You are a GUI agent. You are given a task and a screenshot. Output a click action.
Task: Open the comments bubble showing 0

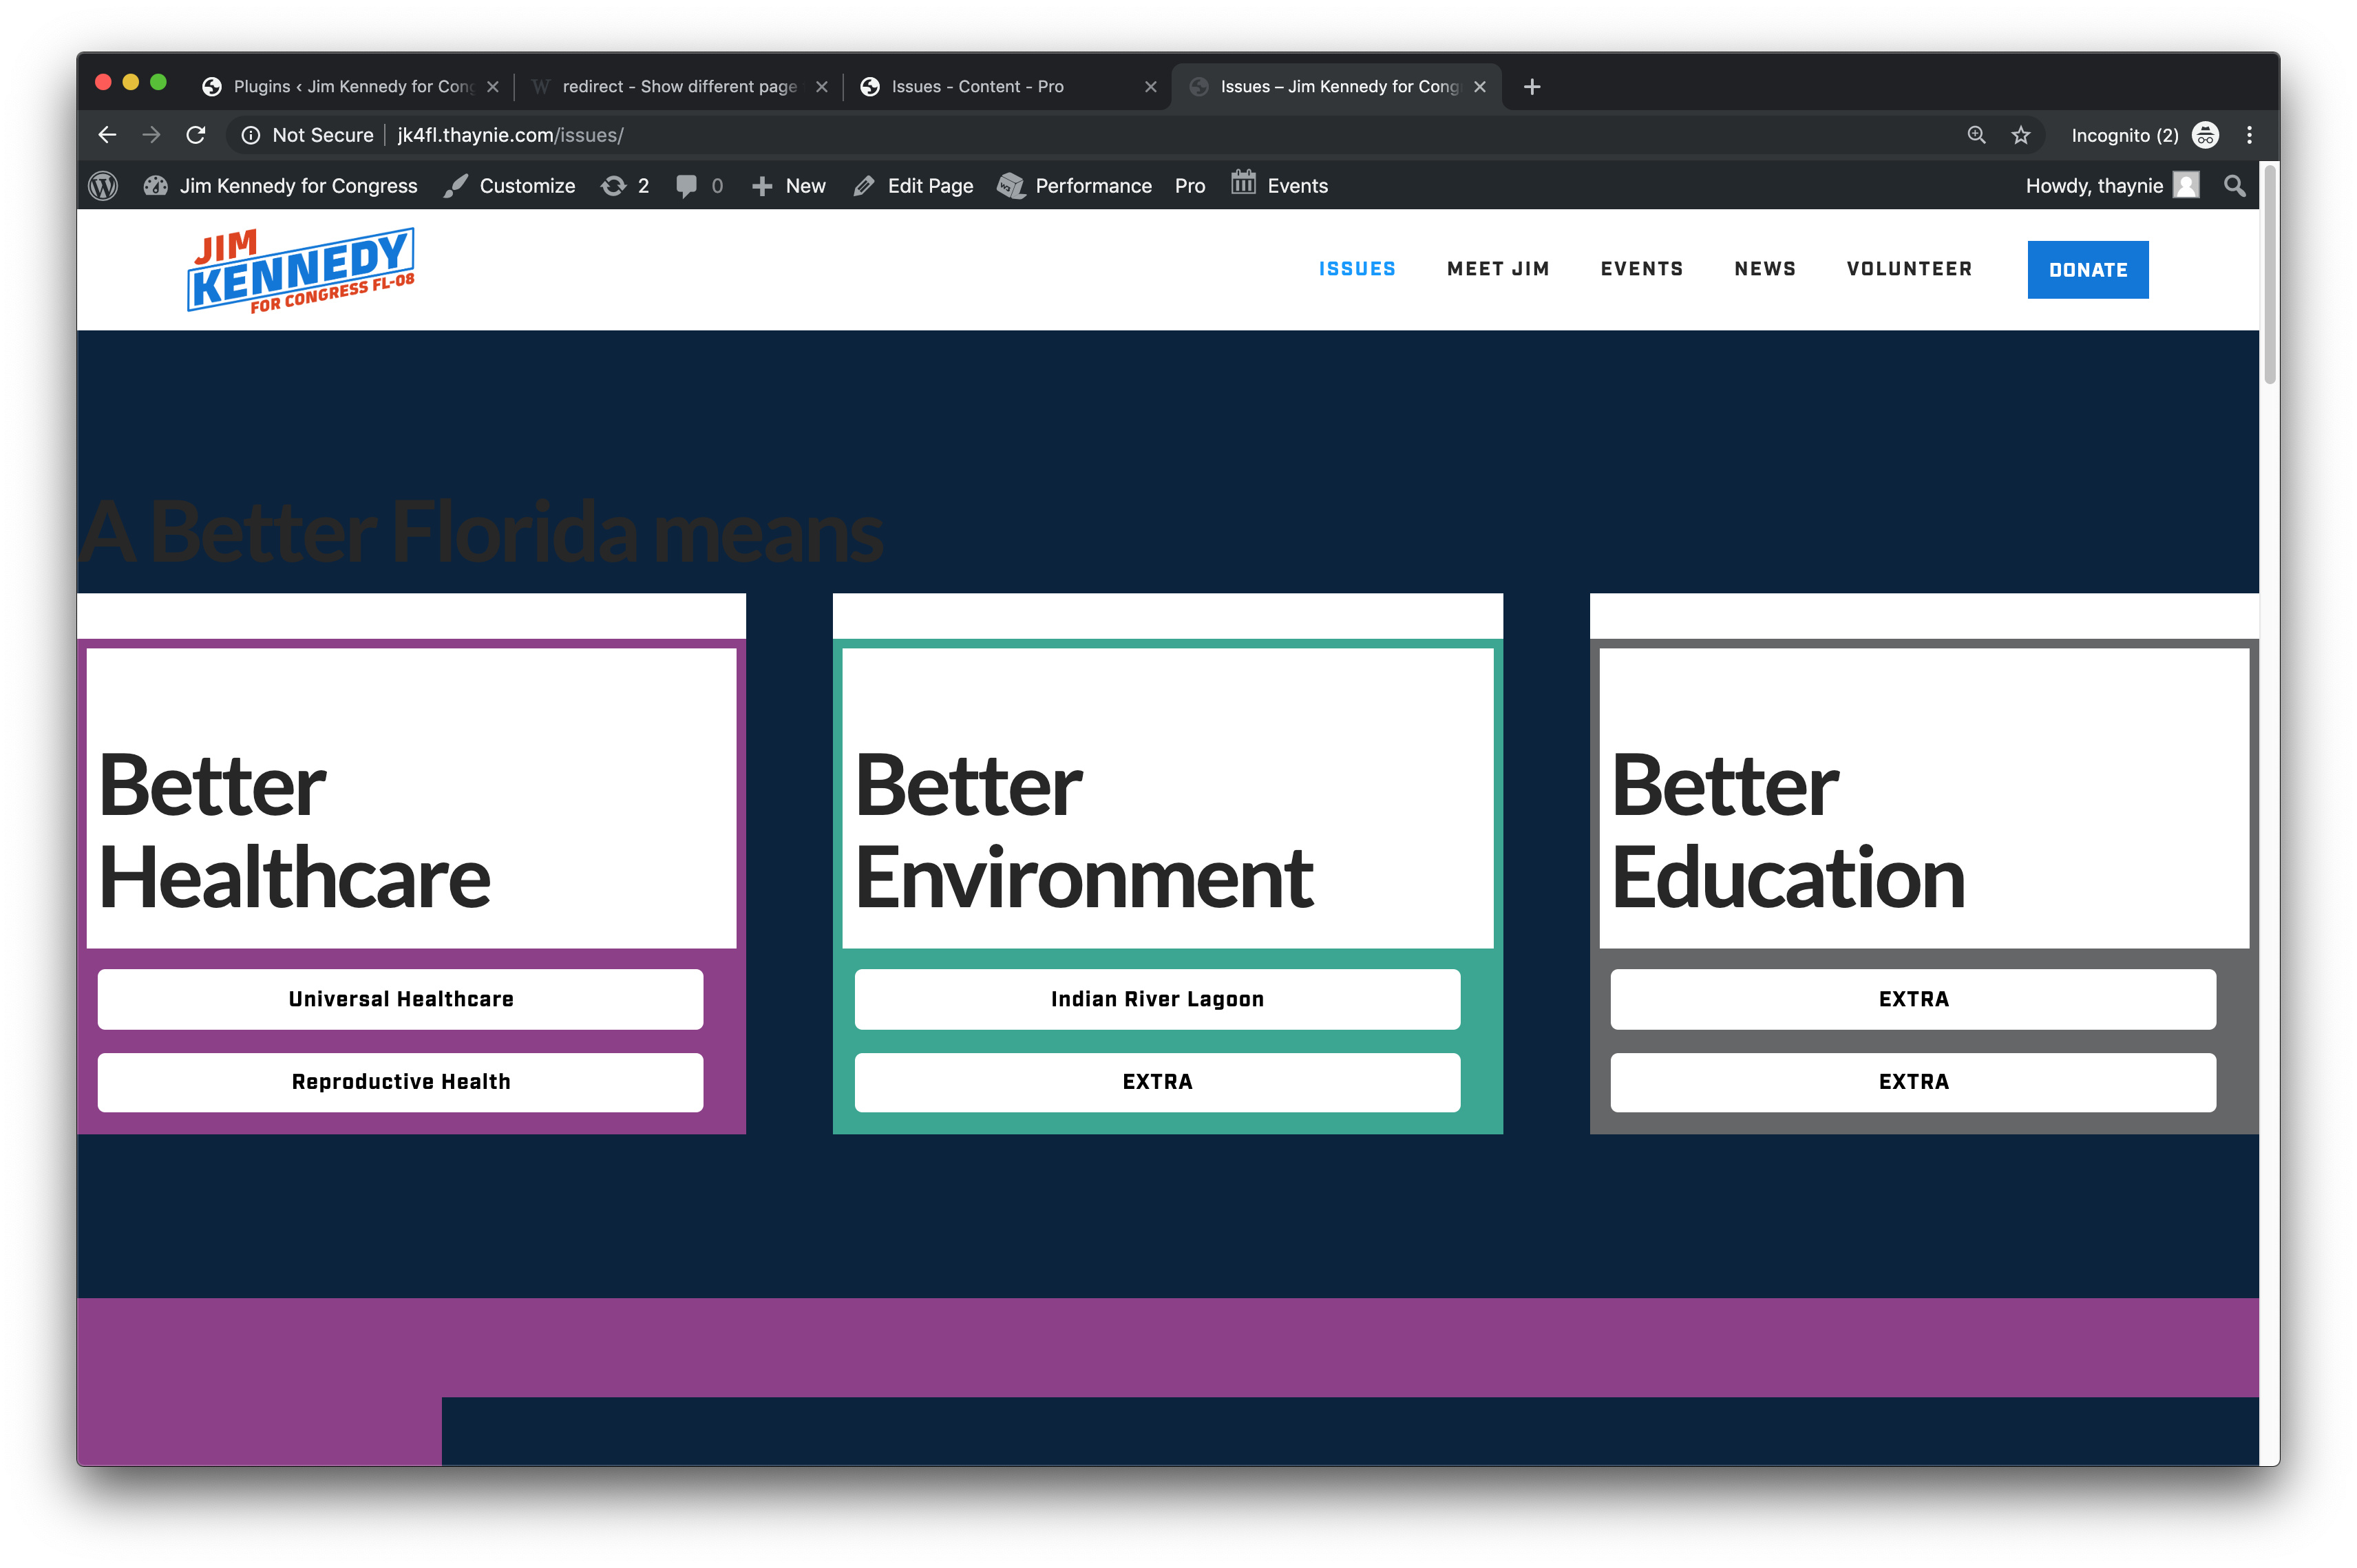point(699,186)
